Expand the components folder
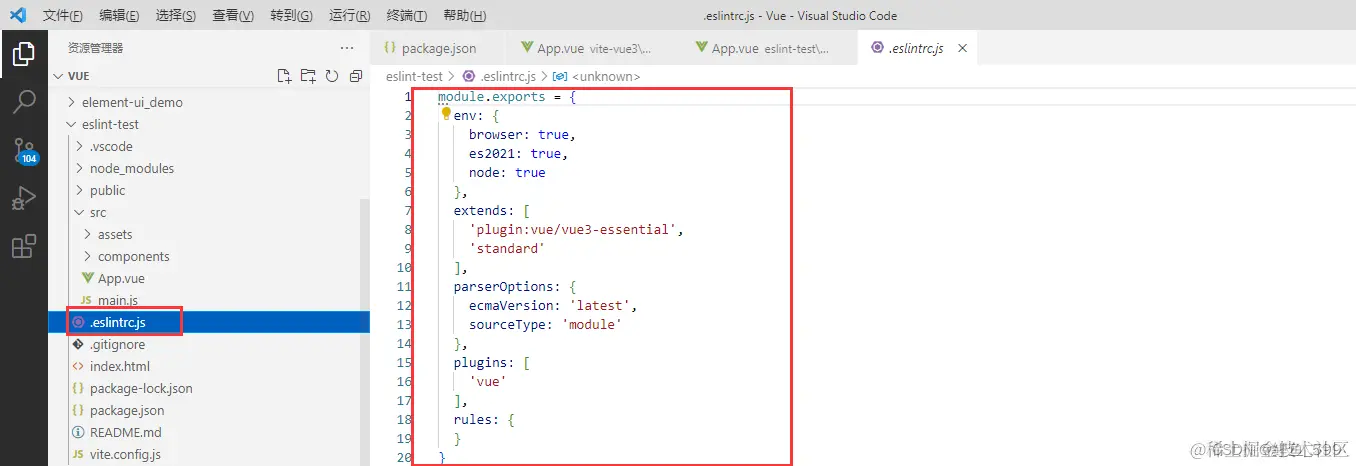The width and height of the screenshot is (1356, 466). click(87, 256)
